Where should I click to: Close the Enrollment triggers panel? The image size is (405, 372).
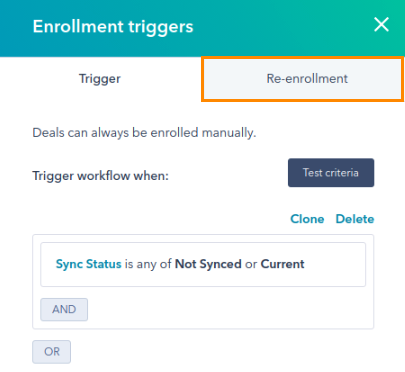pyautogui.click(x=381, y=25)
